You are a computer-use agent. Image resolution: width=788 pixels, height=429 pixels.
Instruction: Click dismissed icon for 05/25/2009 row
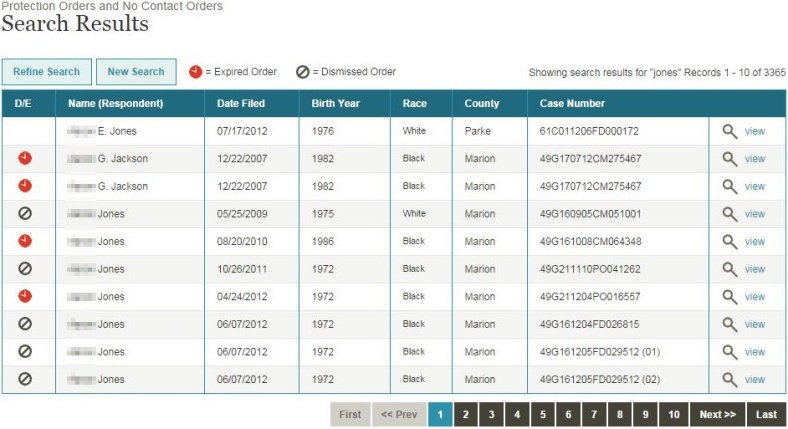[x=25, y=214]
